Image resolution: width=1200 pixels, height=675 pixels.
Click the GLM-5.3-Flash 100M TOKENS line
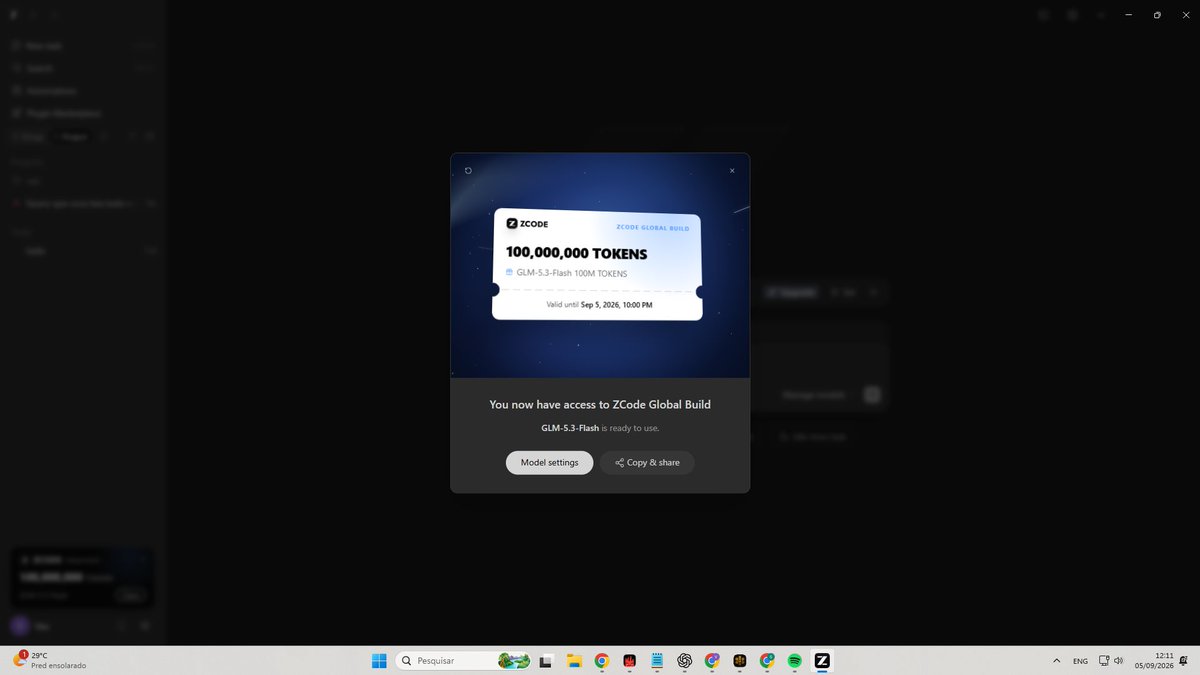click(566, 273)
